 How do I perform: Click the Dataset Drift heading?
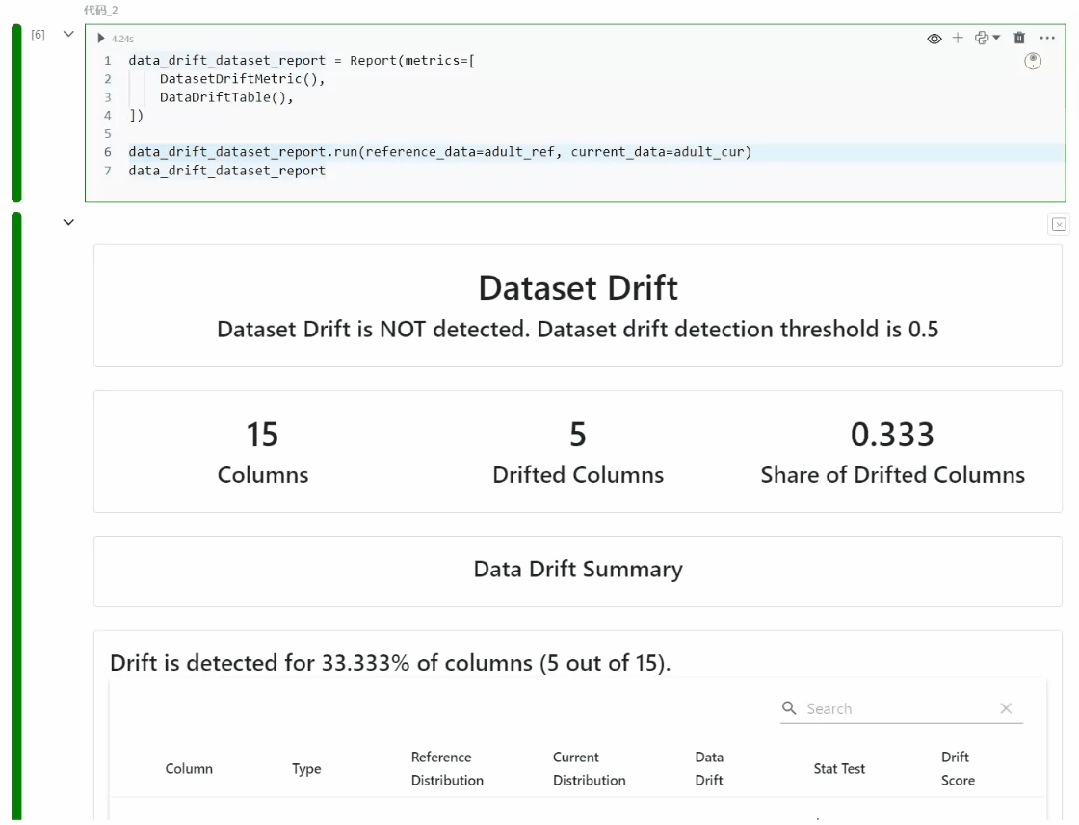[x=578, y=288]
